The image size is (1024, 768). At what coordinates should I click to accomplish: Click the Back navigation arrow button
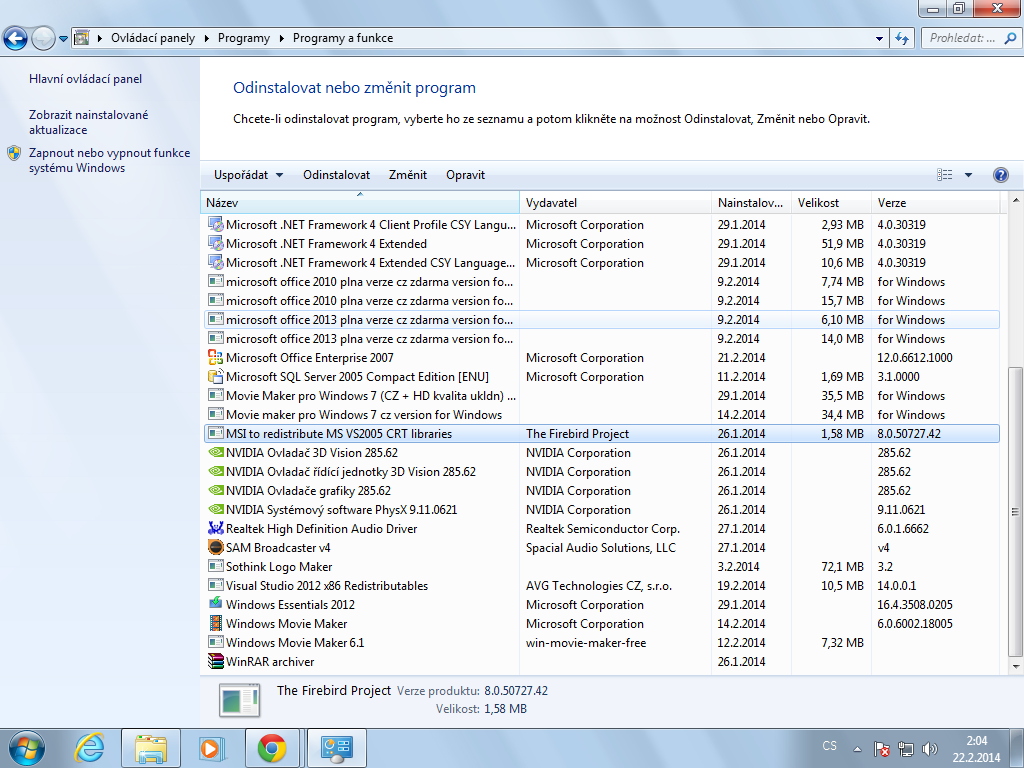(16, 38)
